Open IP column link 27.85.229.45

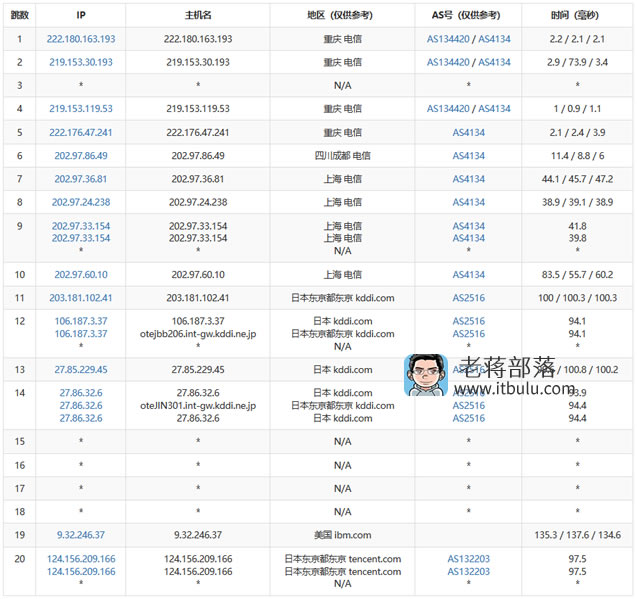click(81, 369)
